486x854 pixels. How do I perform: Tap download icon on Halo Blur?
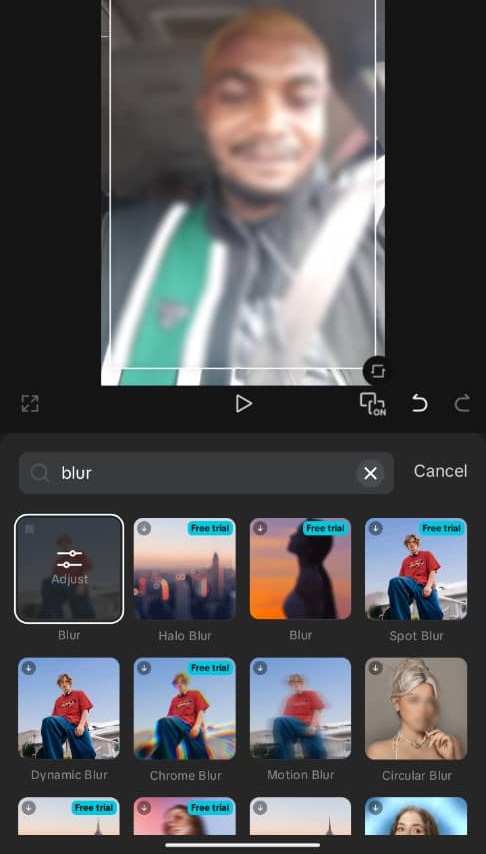pyautogui.click(x=144, y=528)
